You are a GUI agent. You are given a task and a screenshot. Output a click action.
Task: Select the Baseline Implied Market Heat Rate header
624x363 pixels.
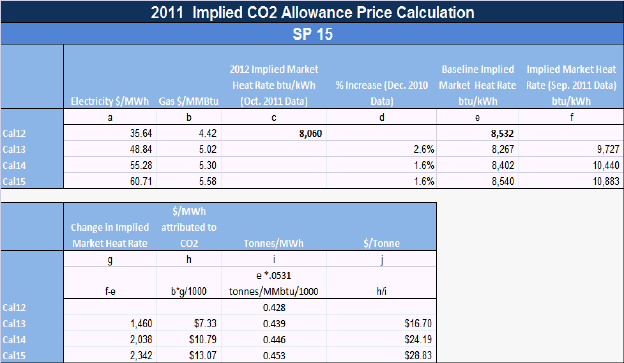pos(478,85)
